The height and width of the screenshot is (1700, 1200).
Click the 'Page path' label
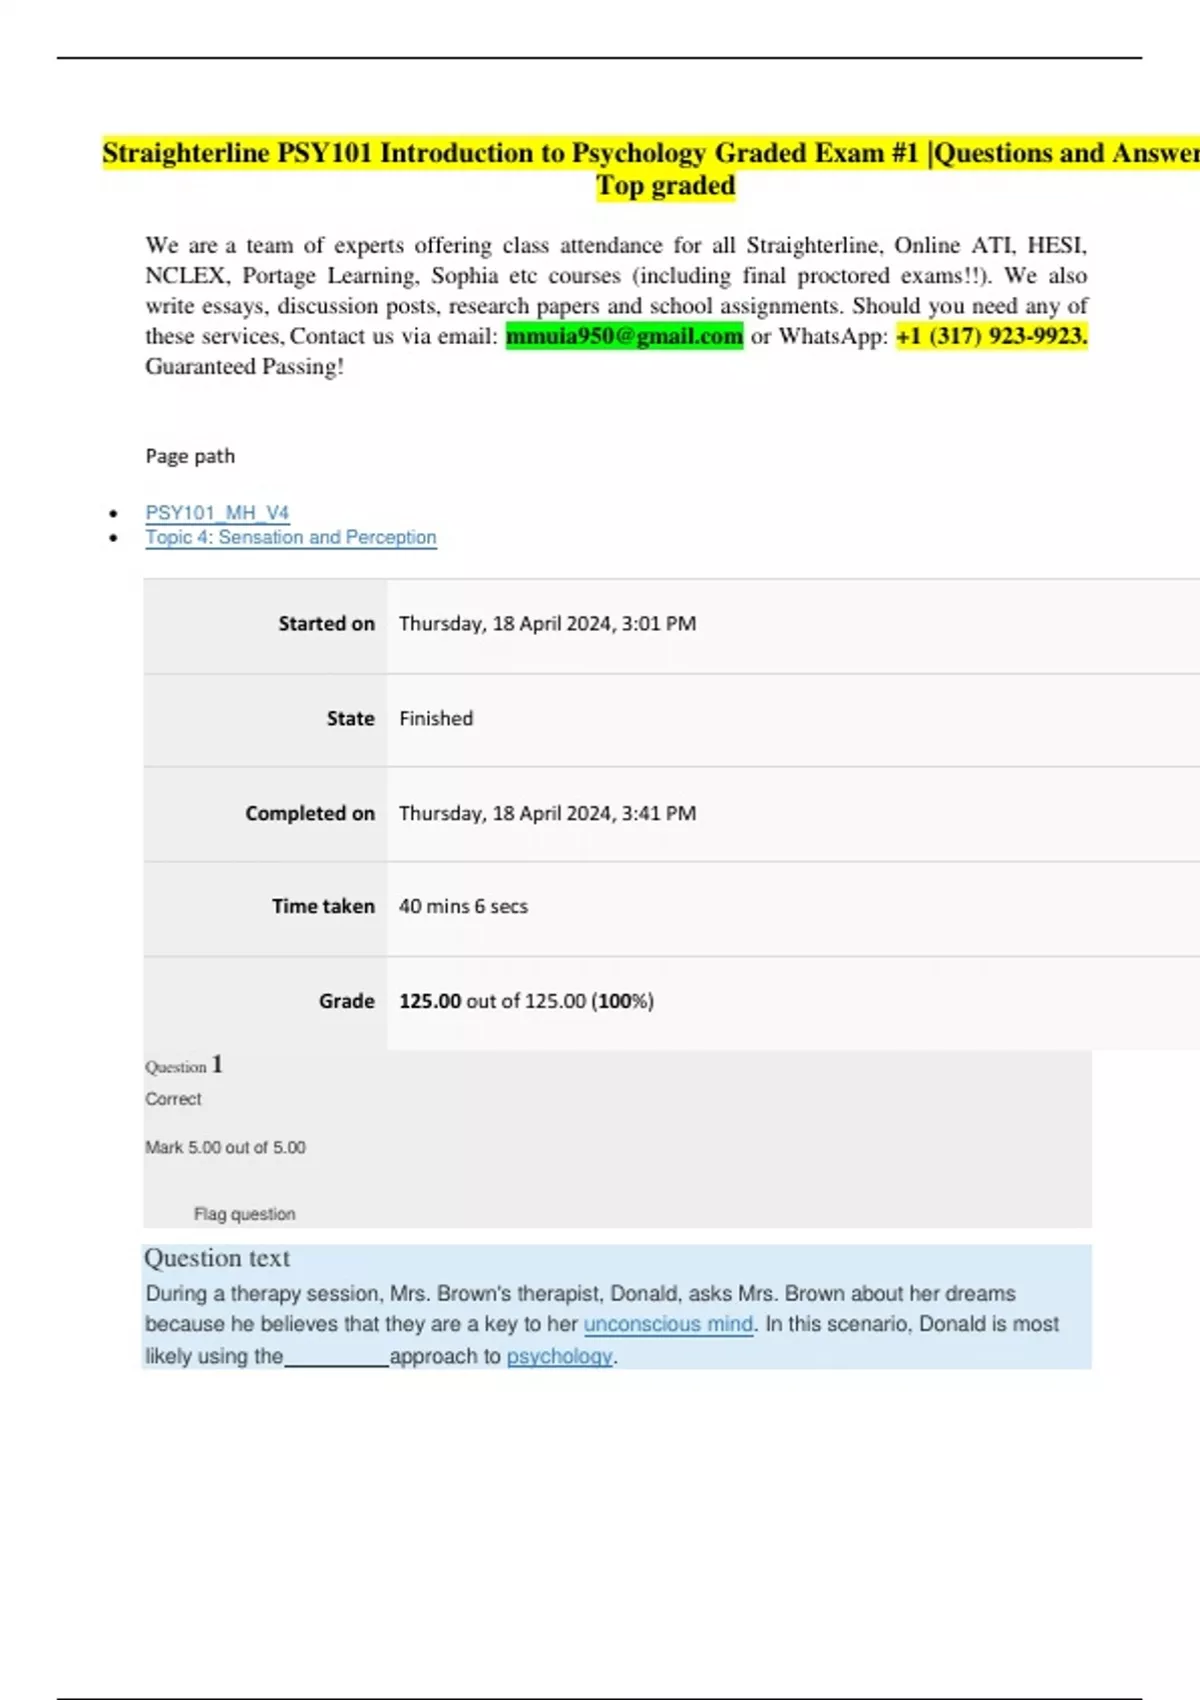pos(190,456)
